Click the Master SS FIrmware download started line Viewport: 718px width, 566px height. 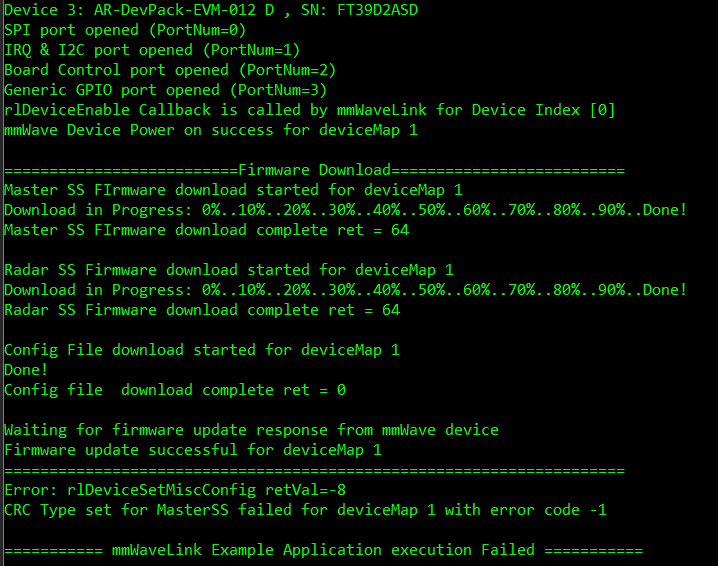coord(233,190)
